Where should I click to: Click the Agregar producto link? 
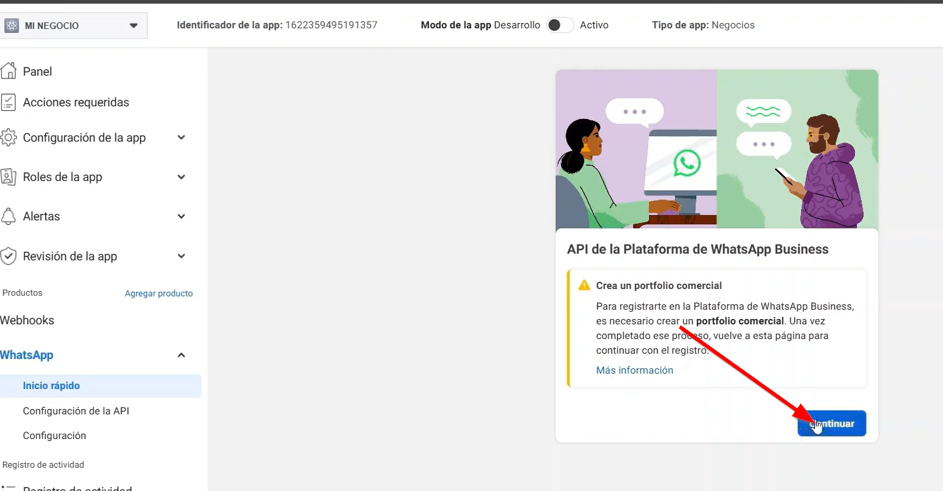(x=159, y=294)
